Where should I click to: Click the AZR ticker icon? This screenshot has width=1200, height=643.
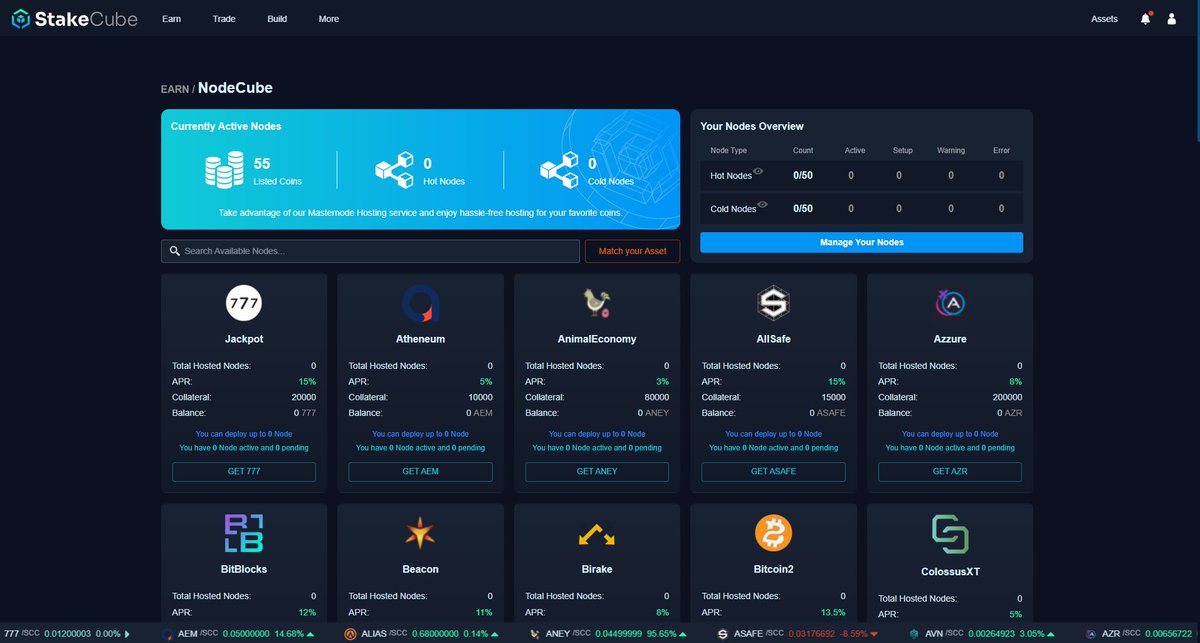[1091, 634]
